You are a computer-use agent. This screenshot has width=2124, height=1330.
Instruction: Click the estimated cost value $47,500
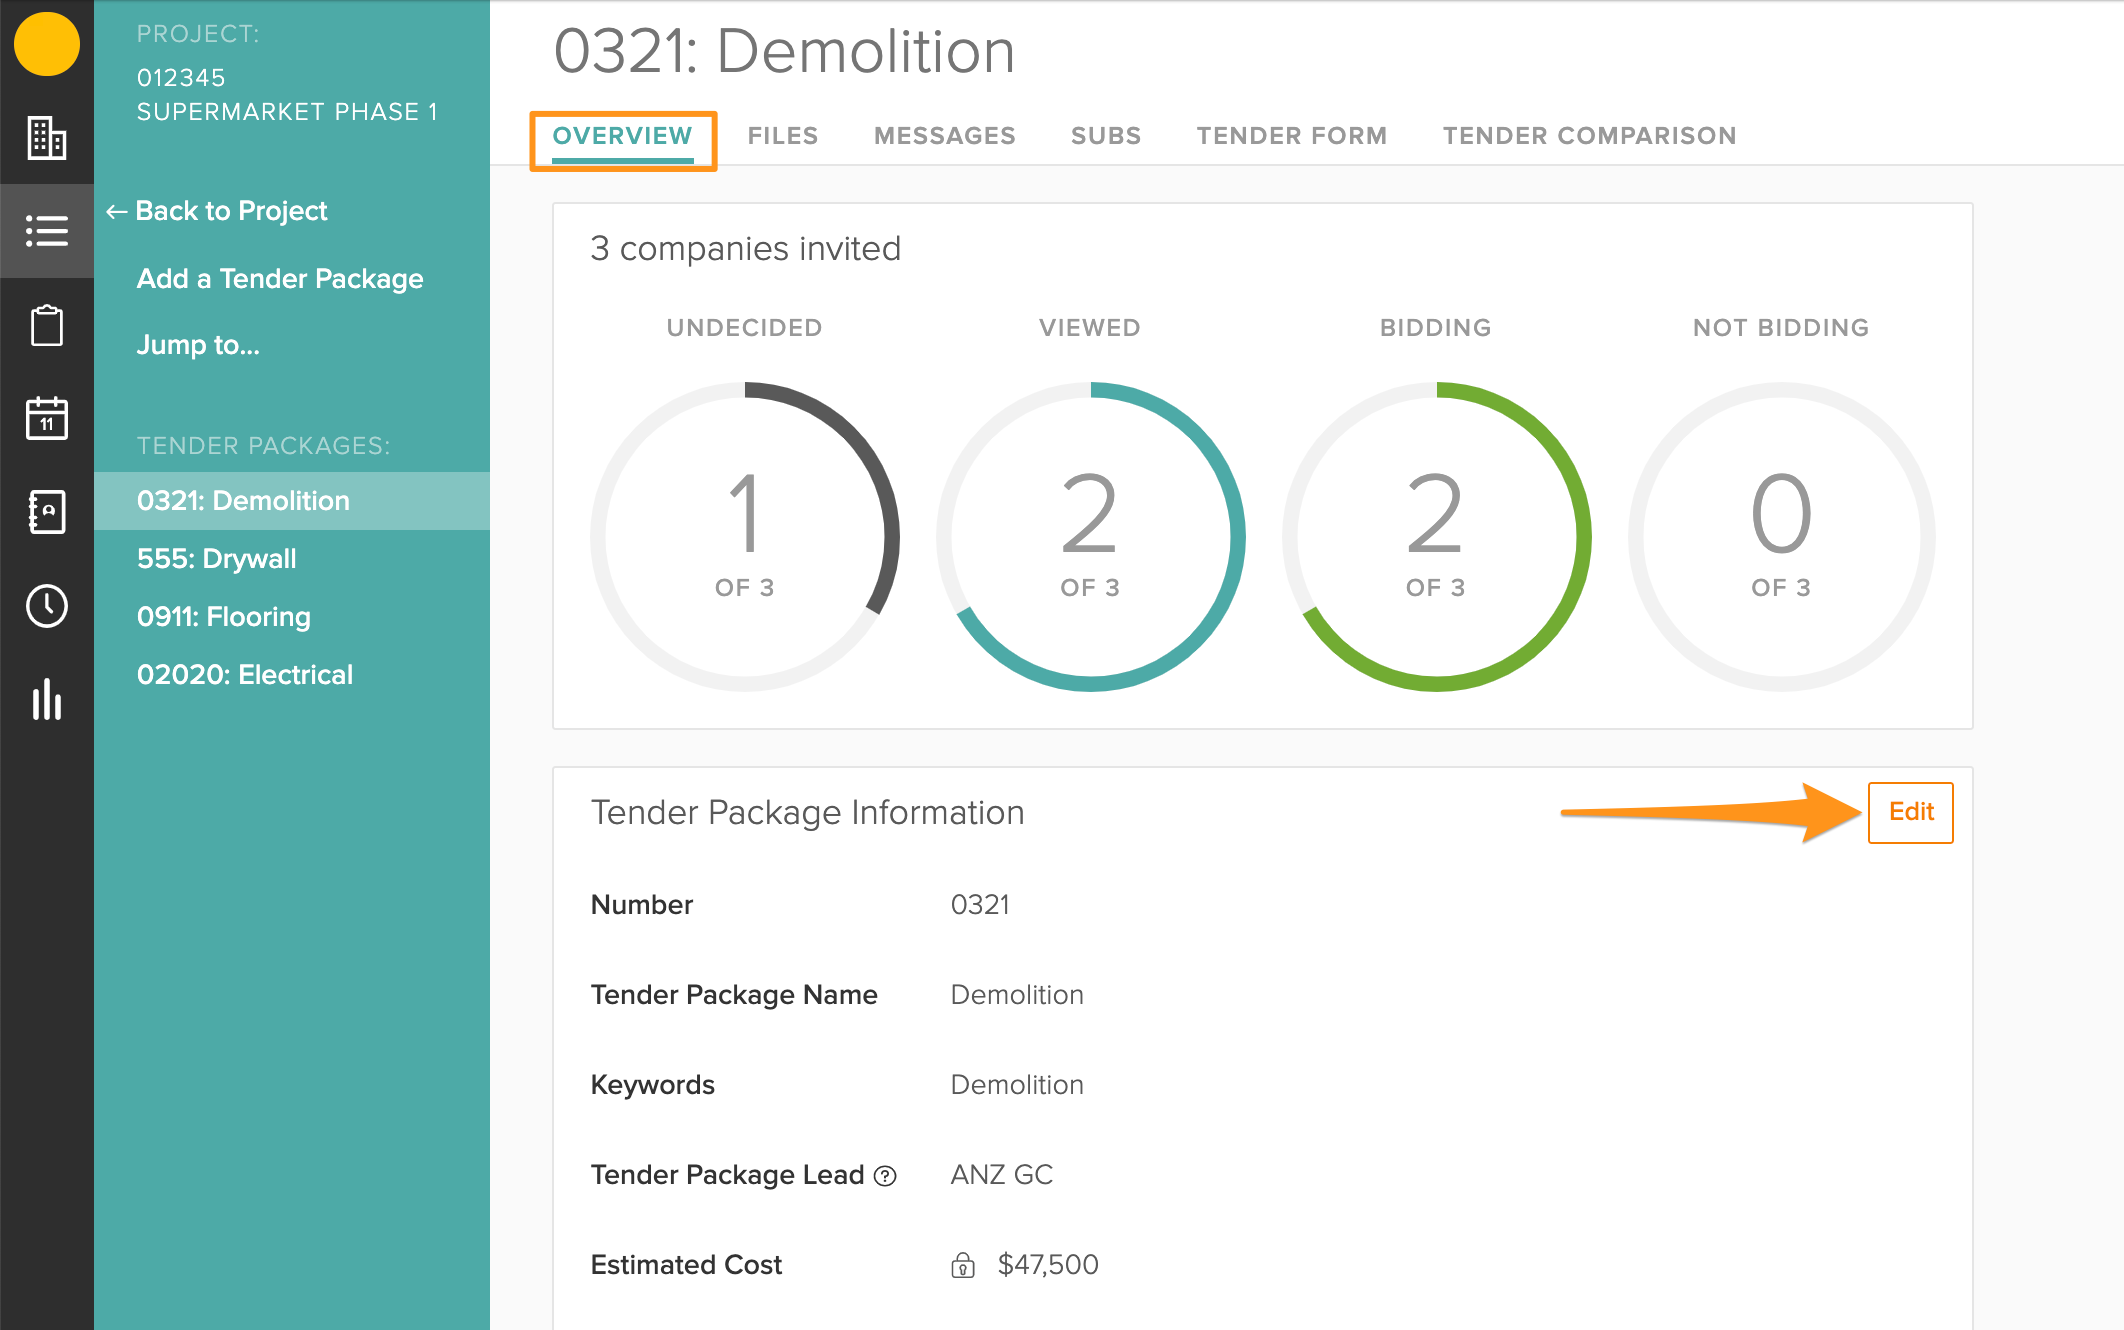pos(1048,1265)
